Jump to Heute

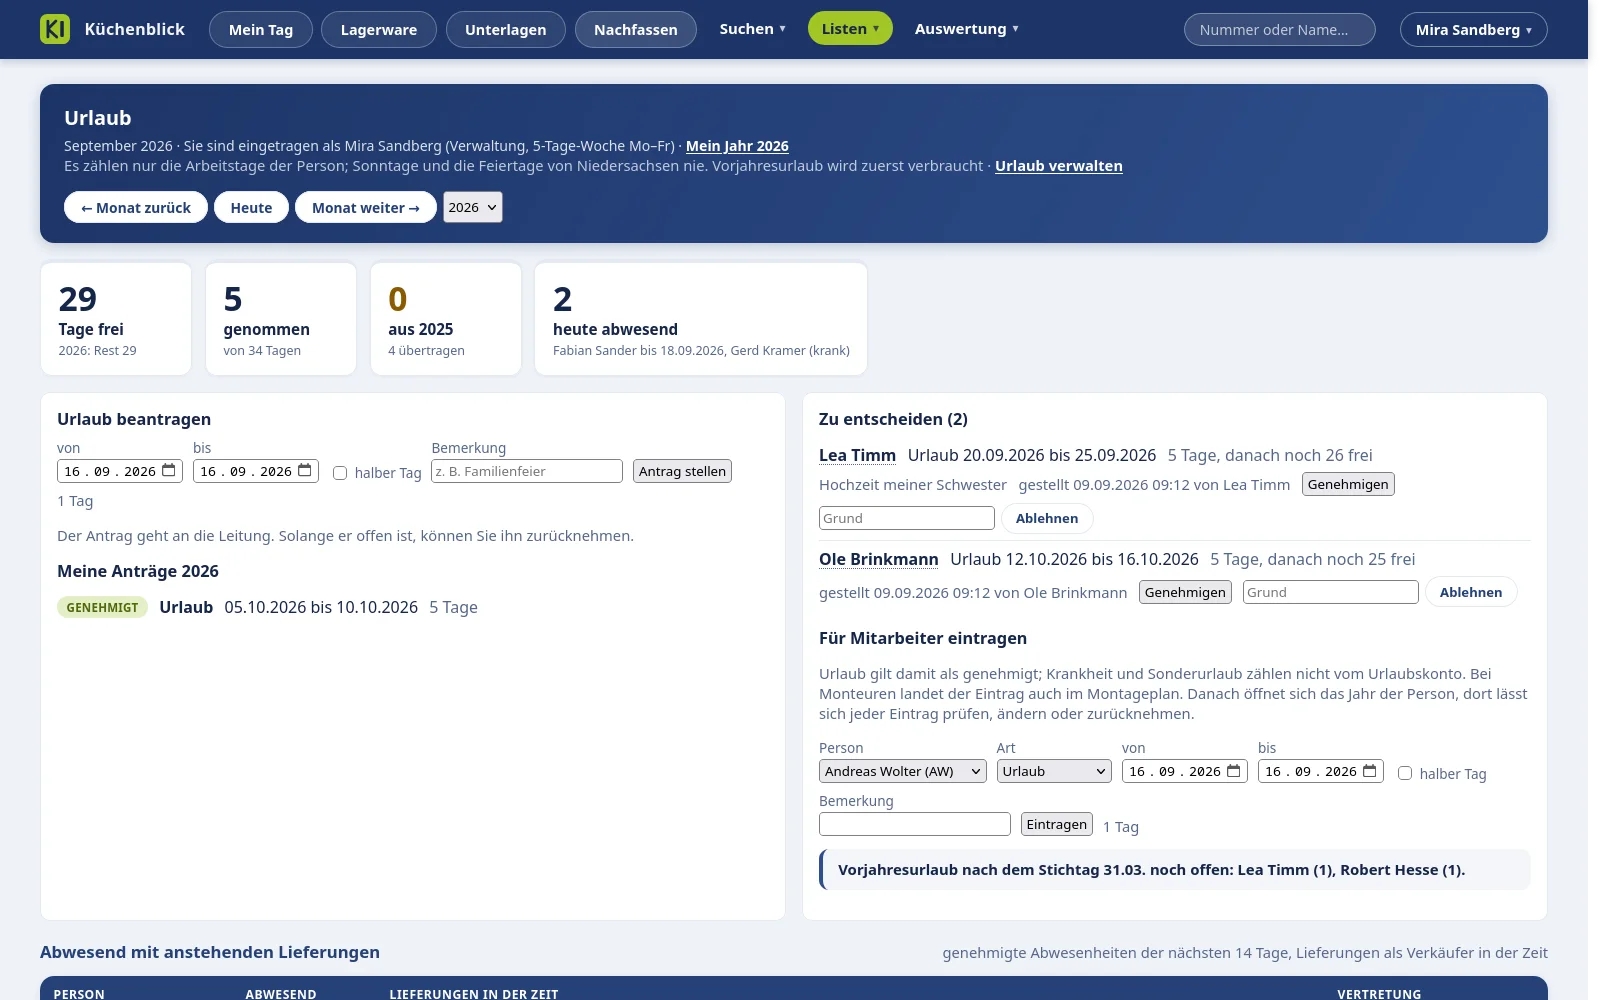251,207
